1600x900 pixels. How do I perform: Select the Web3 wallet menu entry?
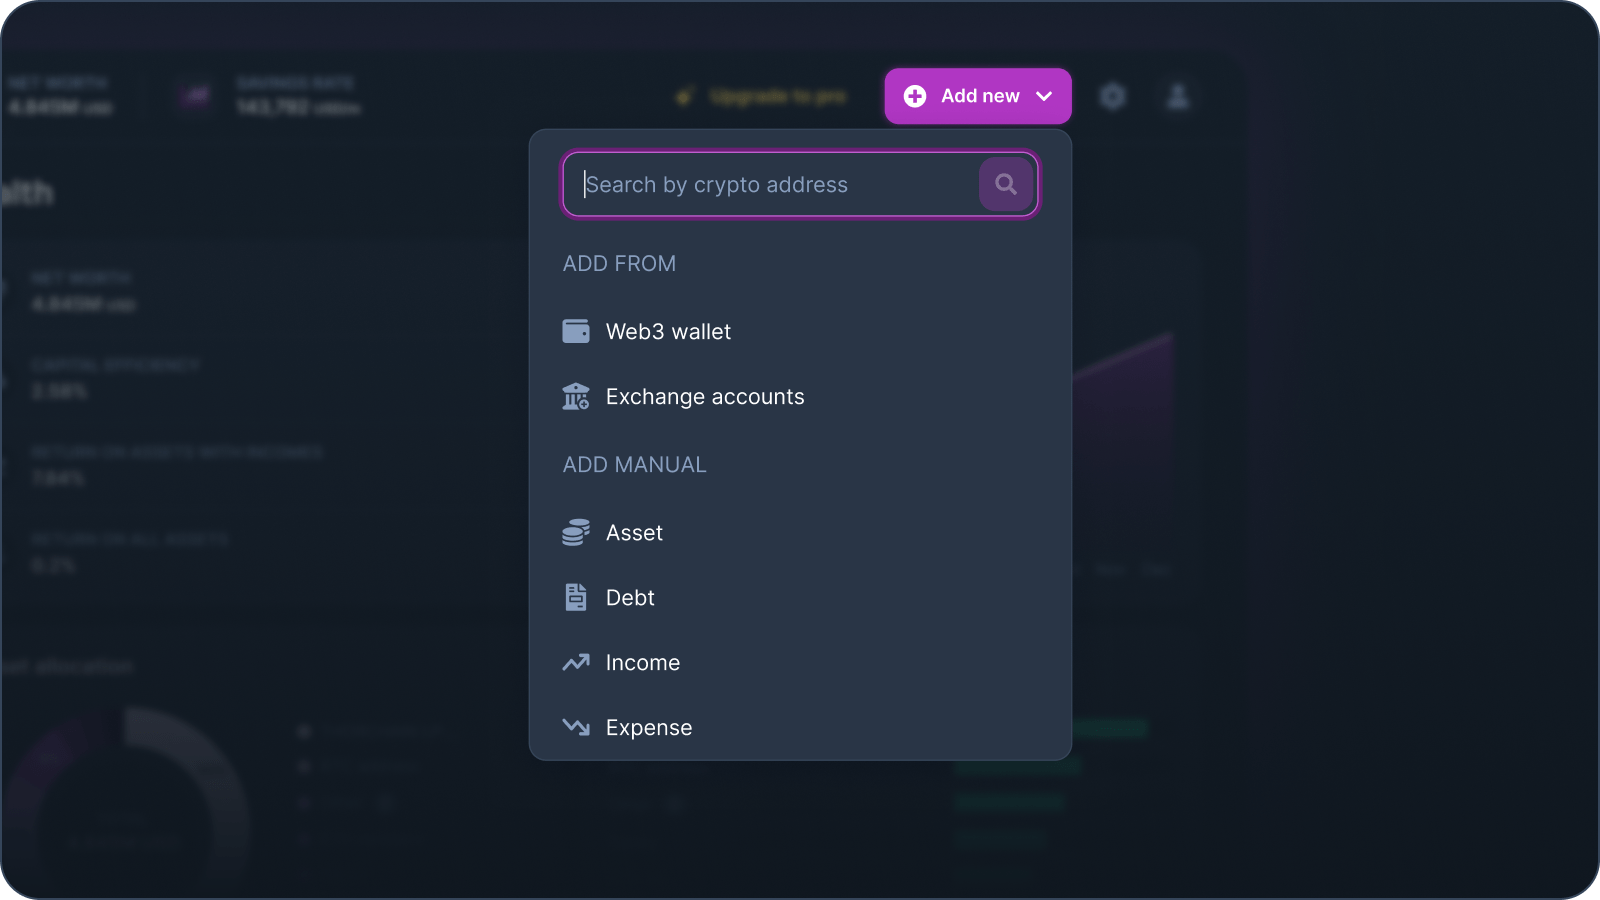668,331
